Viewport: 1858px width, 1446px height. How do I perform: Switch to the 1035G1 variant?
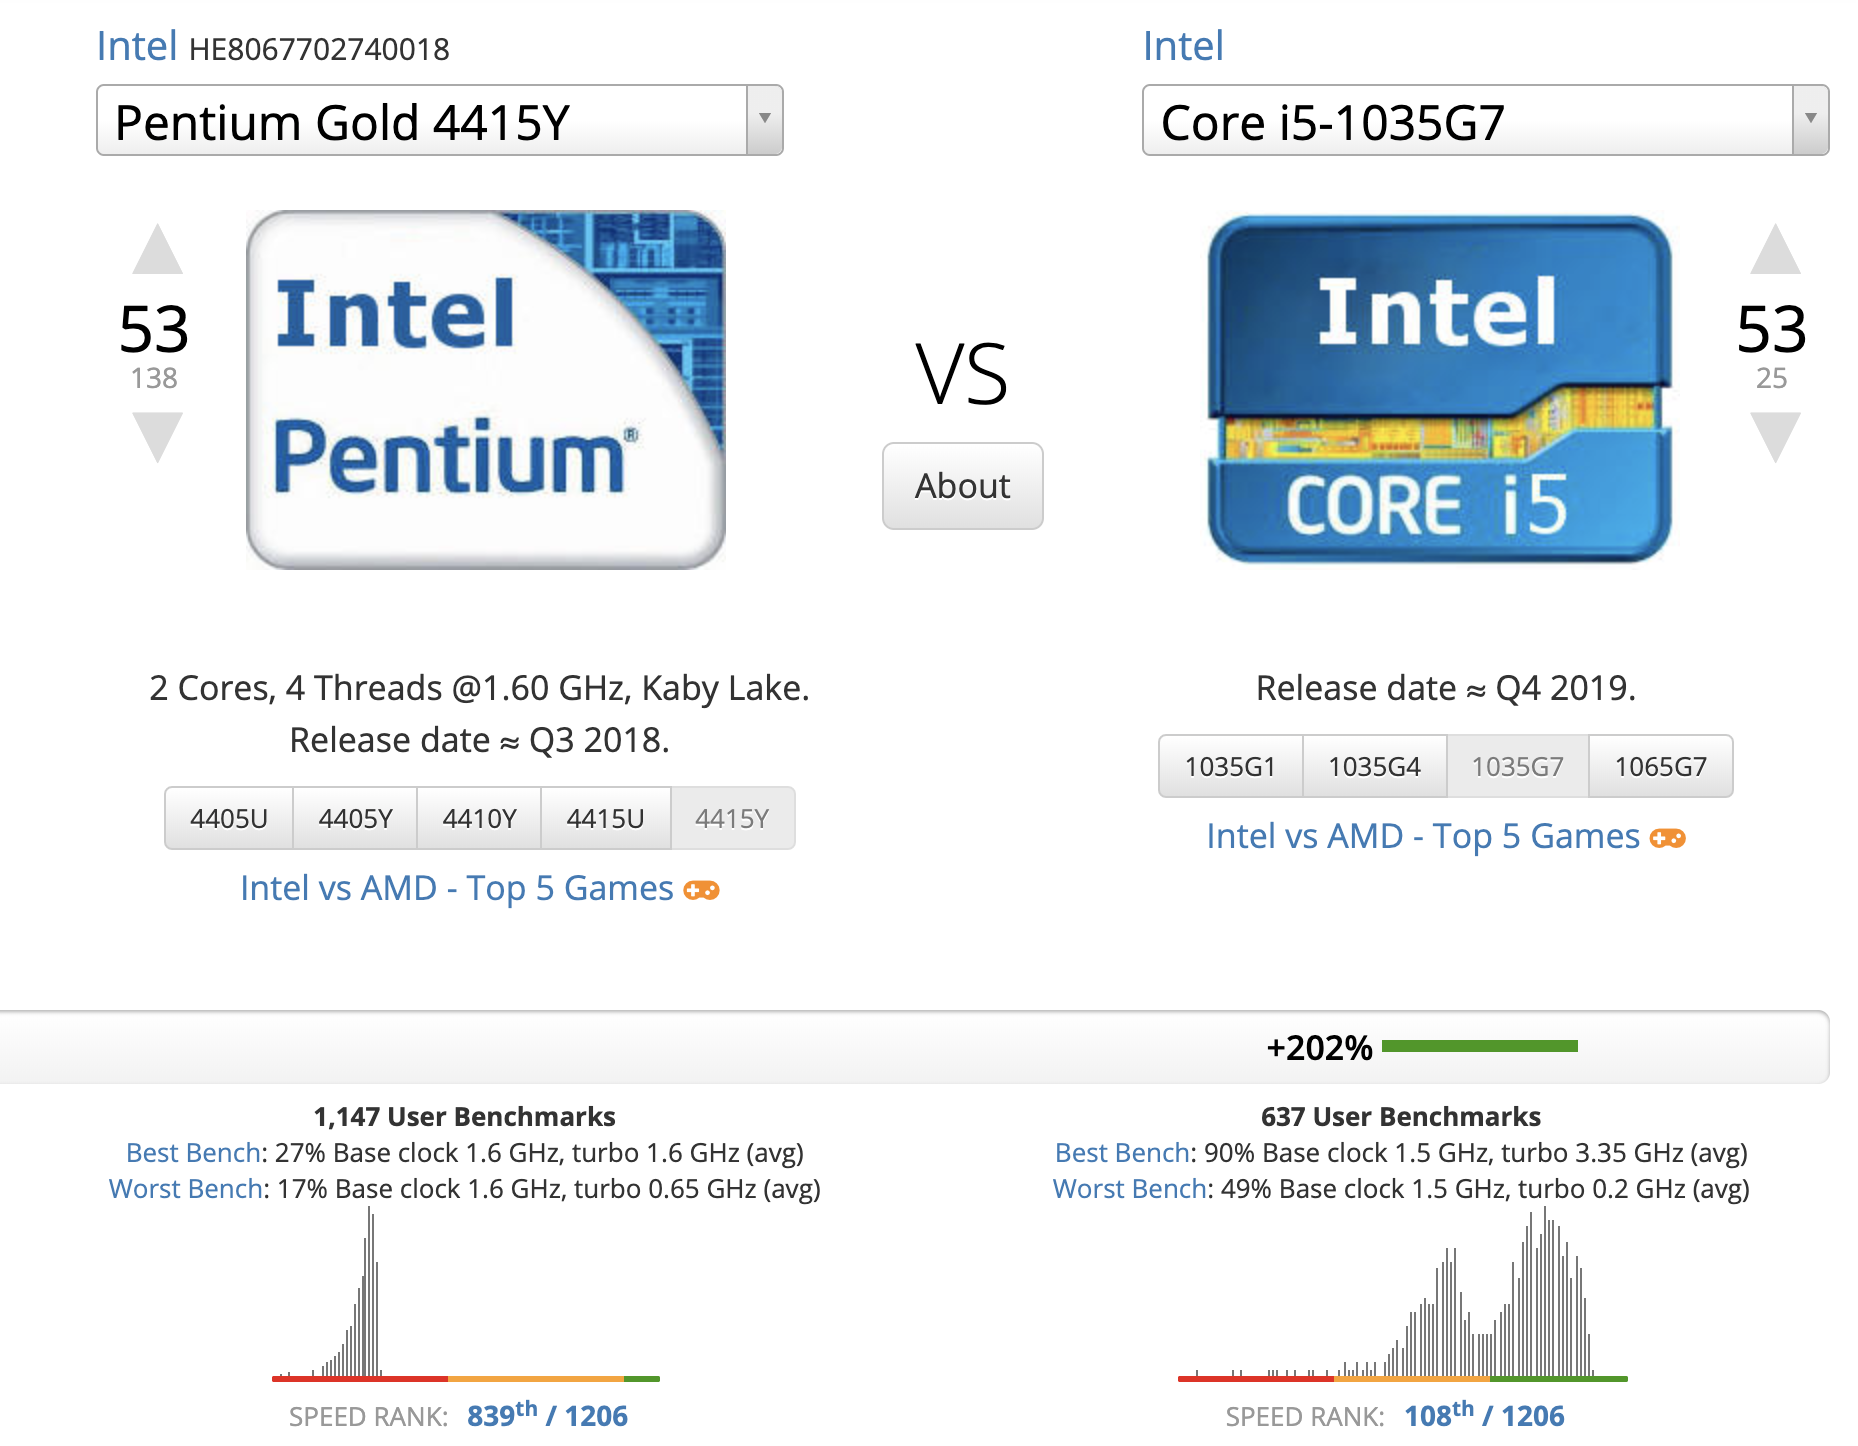pos(1231,766)
